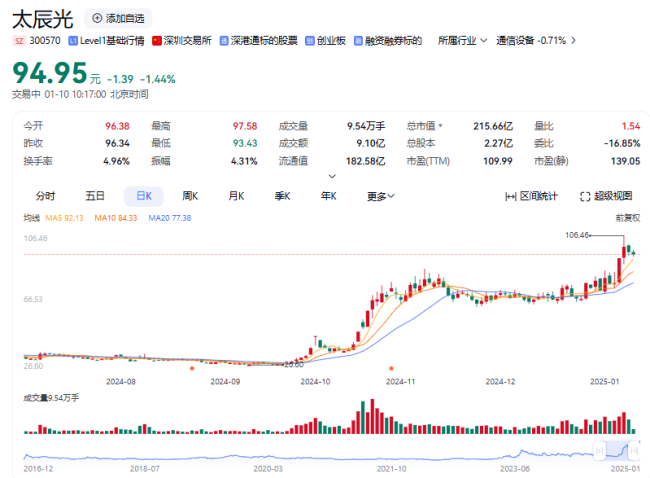
Task: Select the 周K chart tab
Action: [190, 196]
